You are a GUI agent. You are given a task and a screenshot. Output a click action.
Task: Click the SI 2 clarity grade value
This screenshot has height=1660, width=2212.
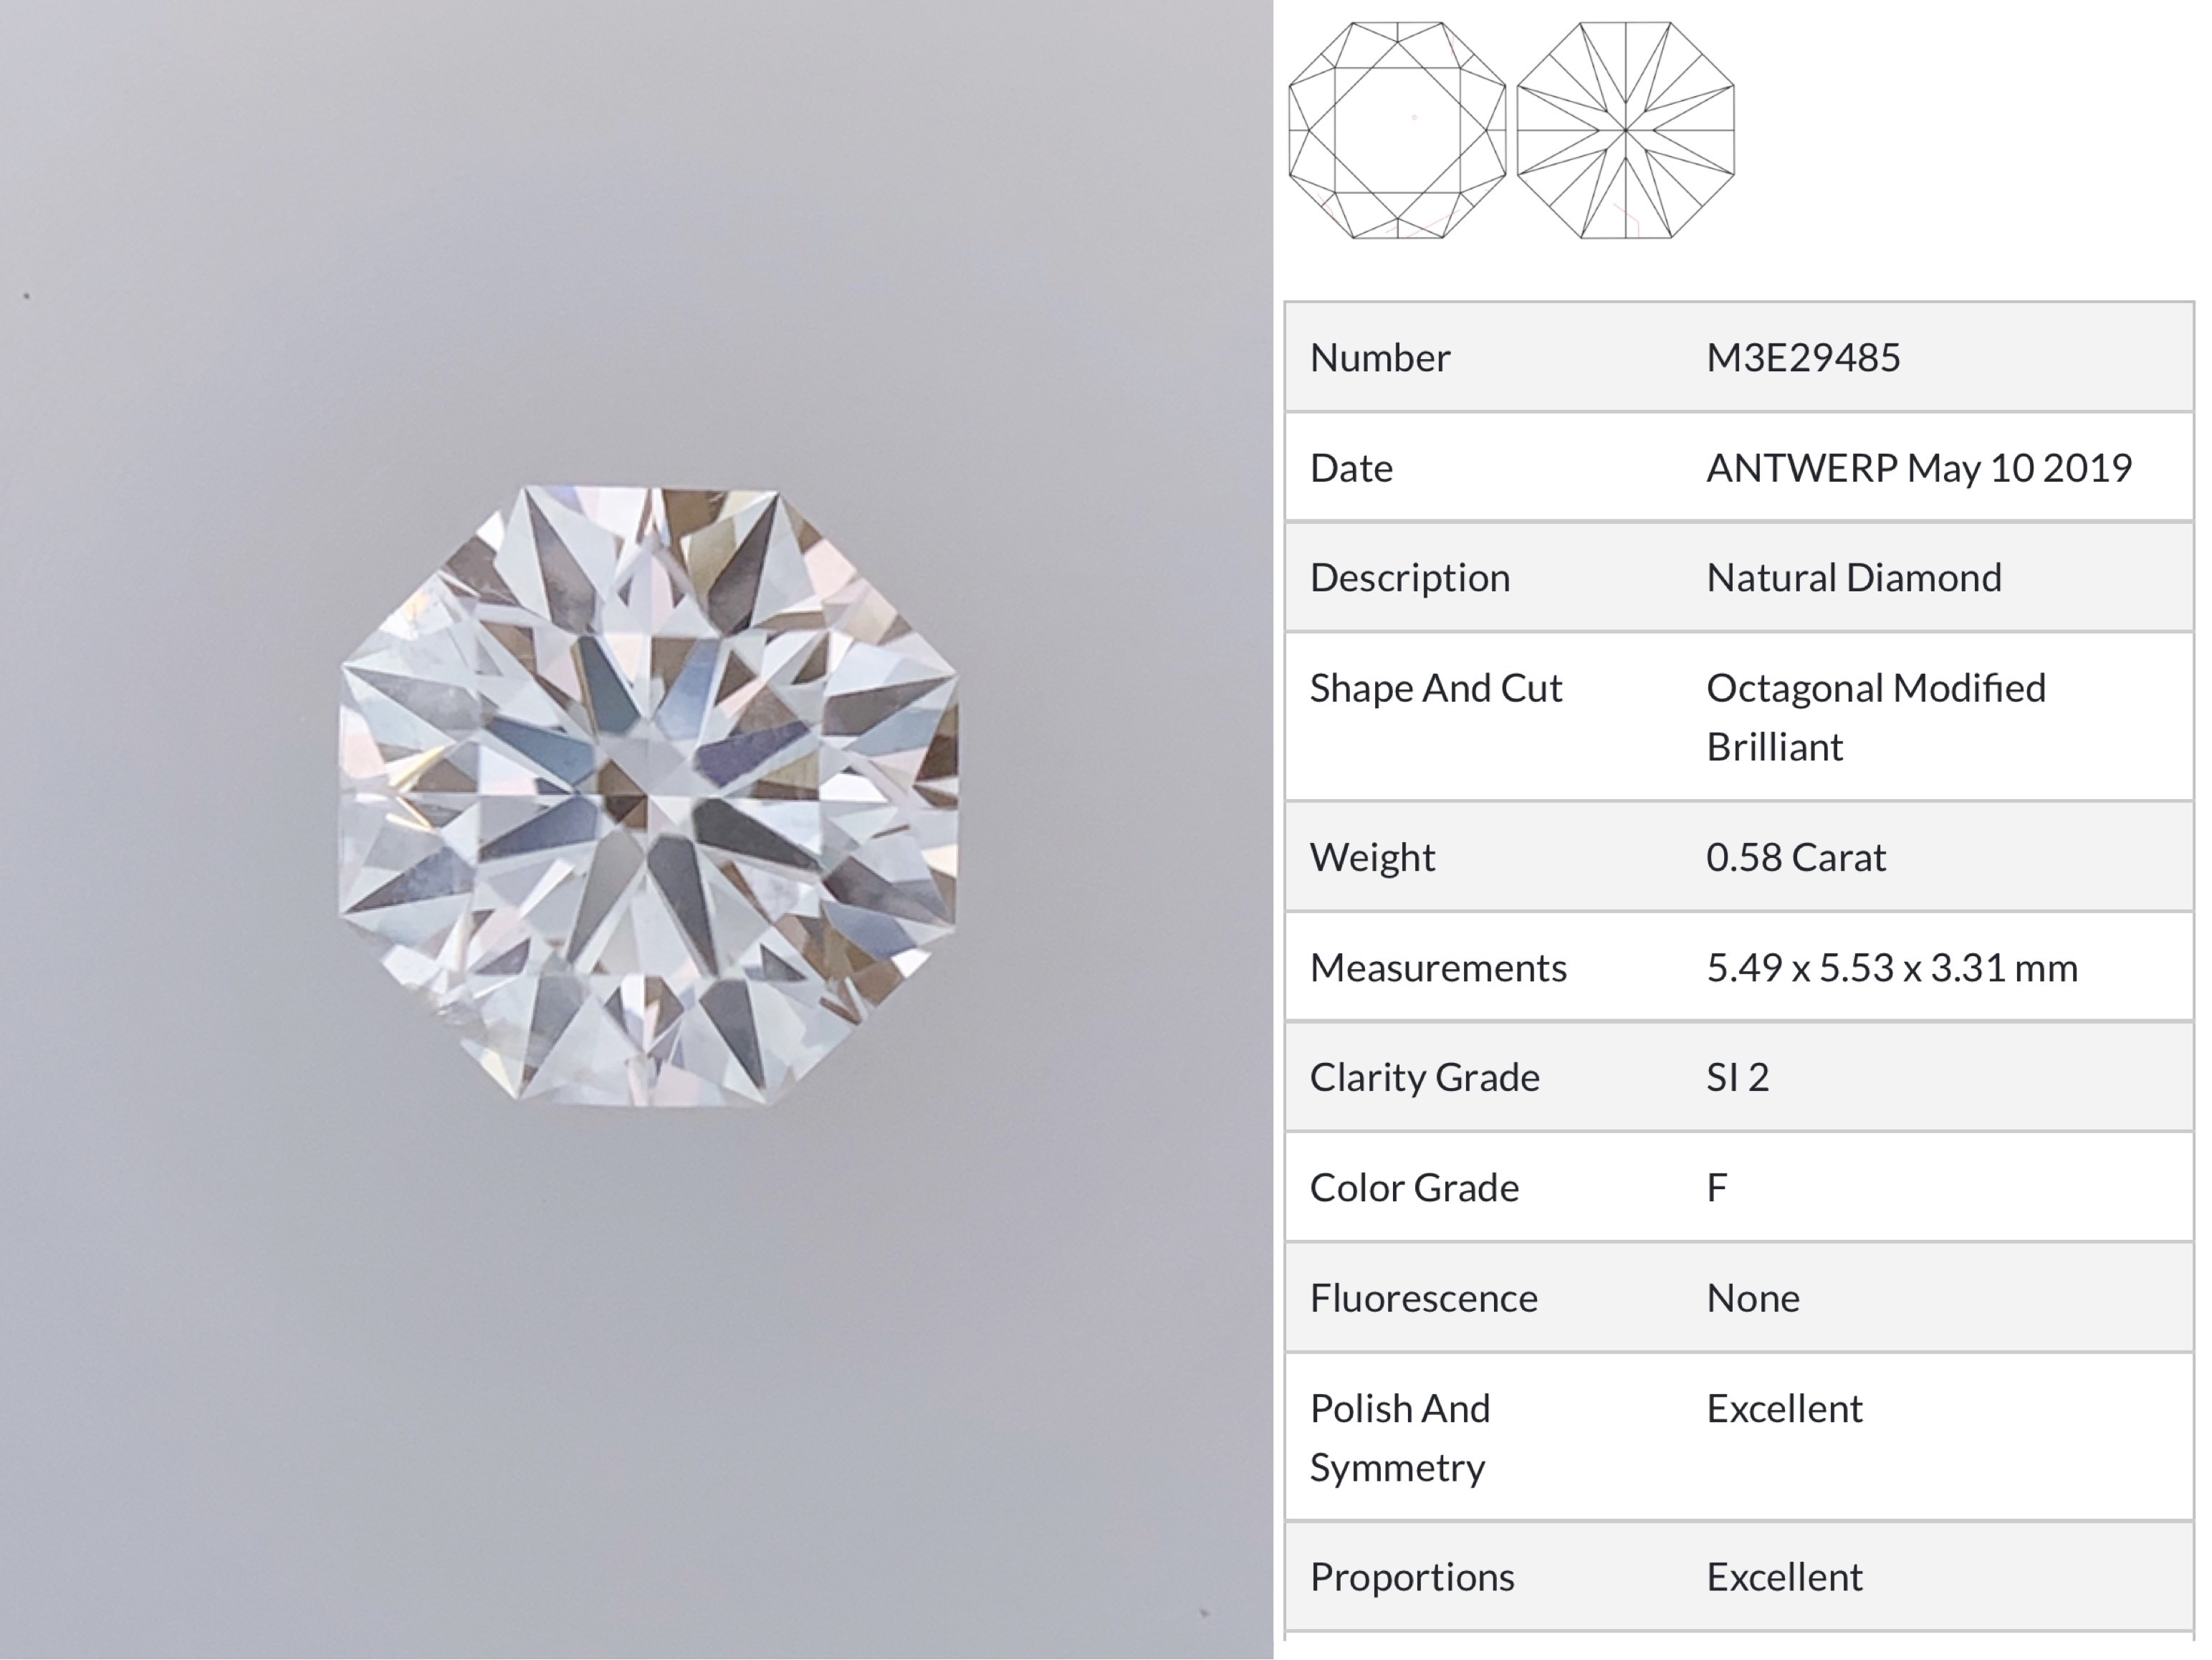(1737, 1077)
